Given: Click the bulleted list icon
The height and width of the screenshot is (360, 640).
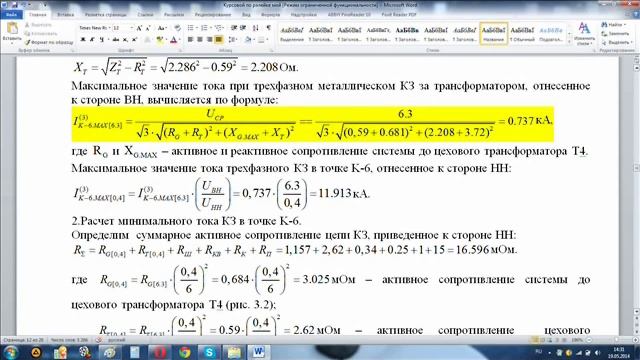Looking at the screenshot, I should [x=191, y=28].
